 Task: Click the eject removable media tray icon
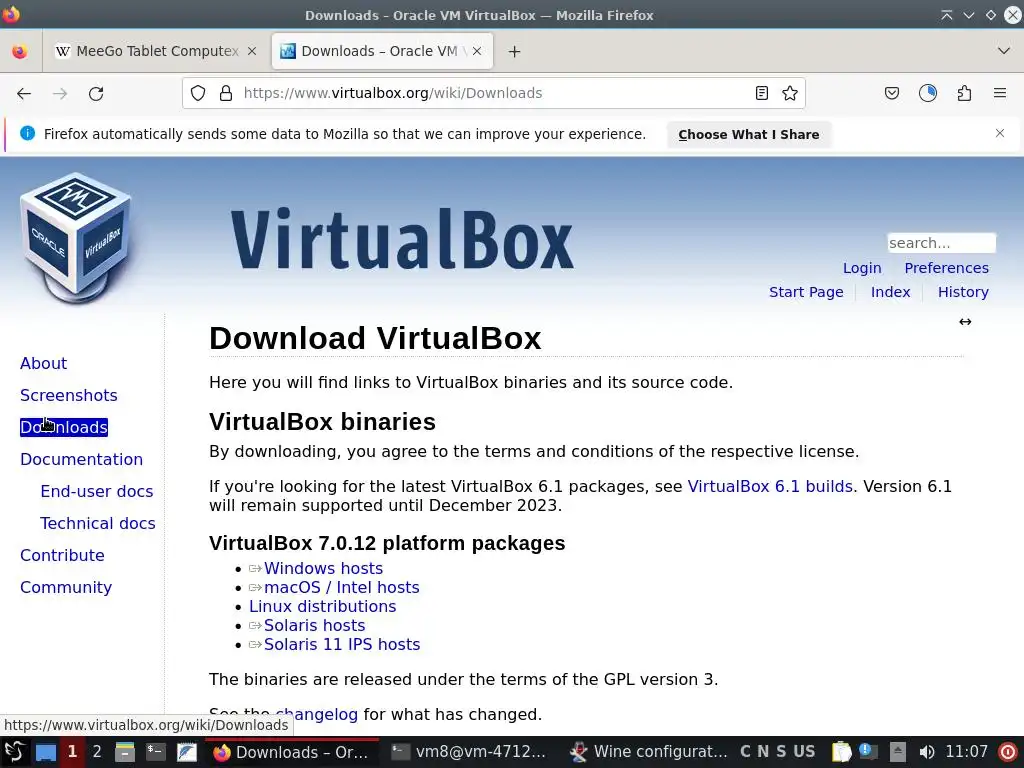tap(898, 752)
